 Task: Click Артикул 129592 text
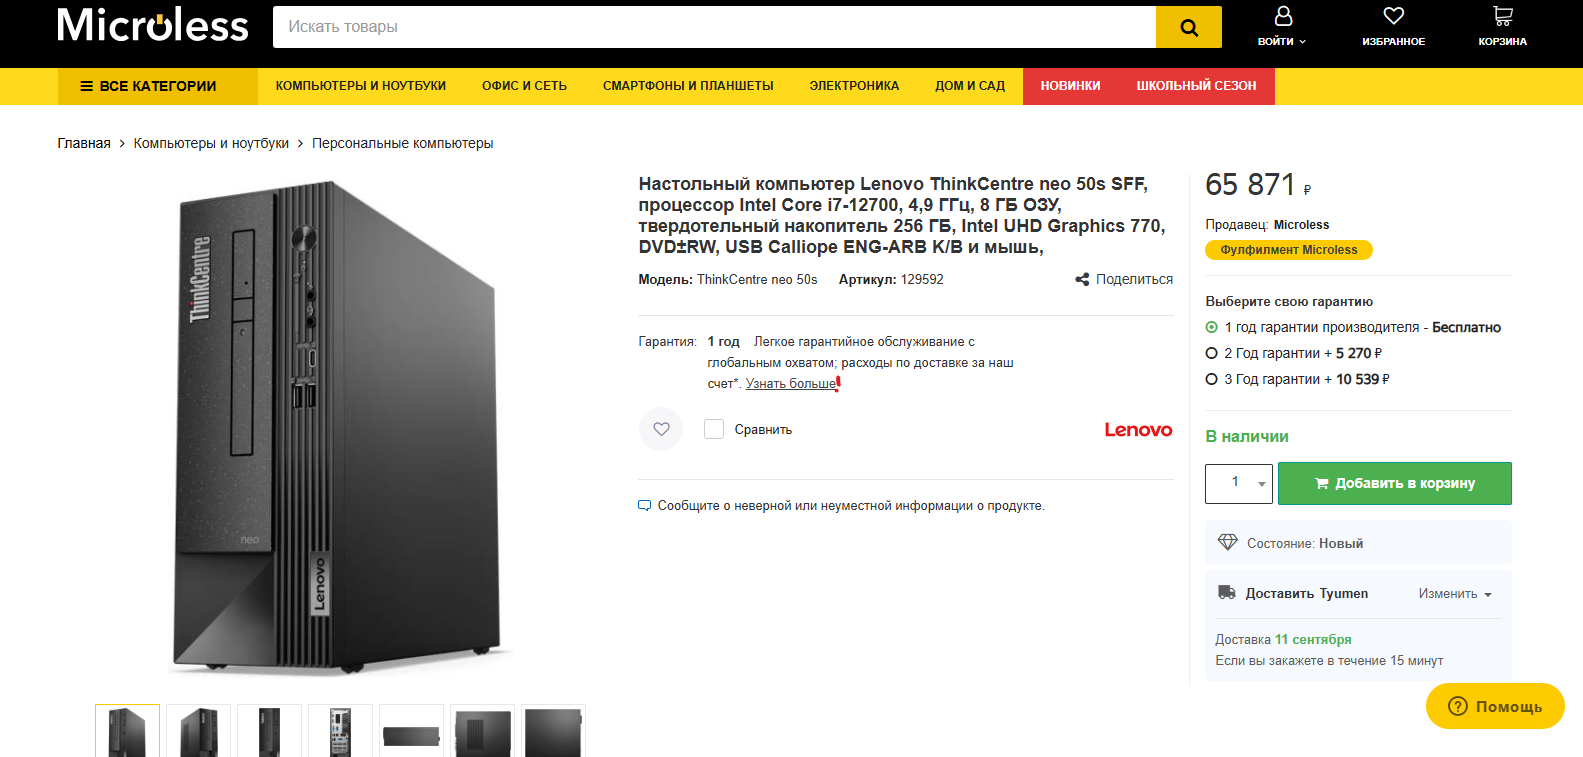(891, 280)
